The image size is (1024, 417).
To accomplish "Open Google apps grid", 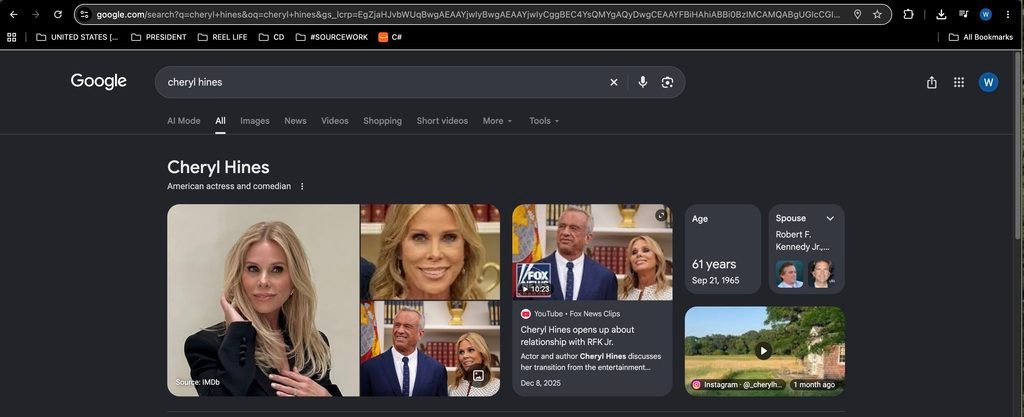I will 959,82.
